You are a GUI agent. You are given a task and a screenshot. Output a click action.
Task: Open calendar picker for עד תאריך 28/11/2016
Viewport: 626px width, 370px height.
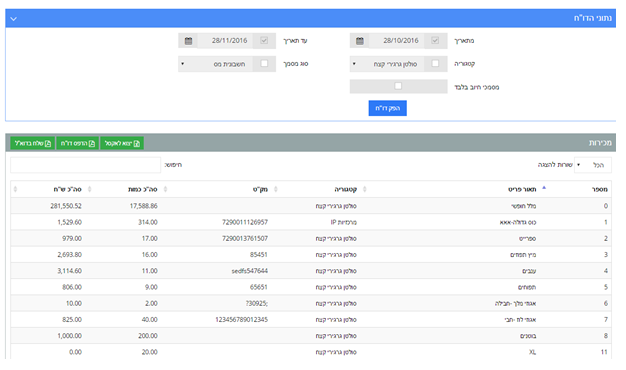[x=188, y=41]
